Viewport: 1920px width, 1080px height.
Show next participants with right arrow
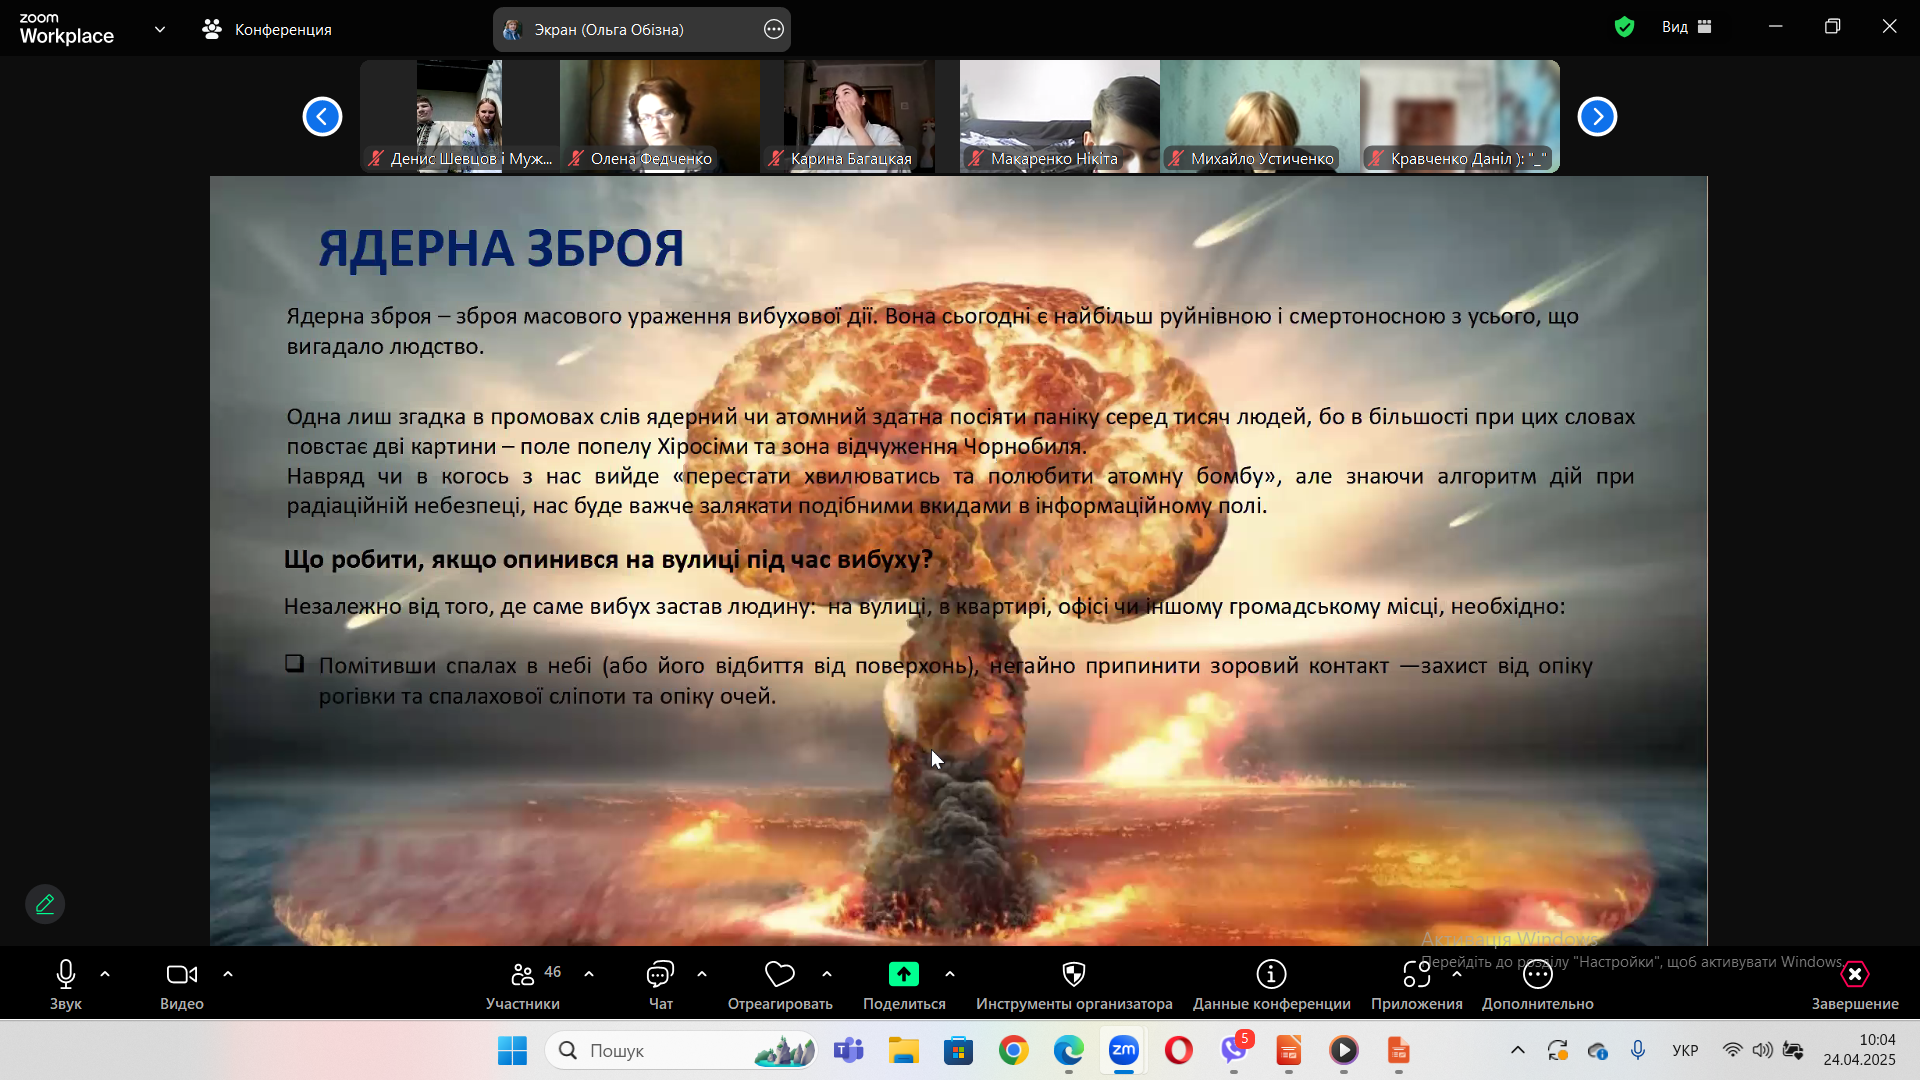coord(1597,117)
